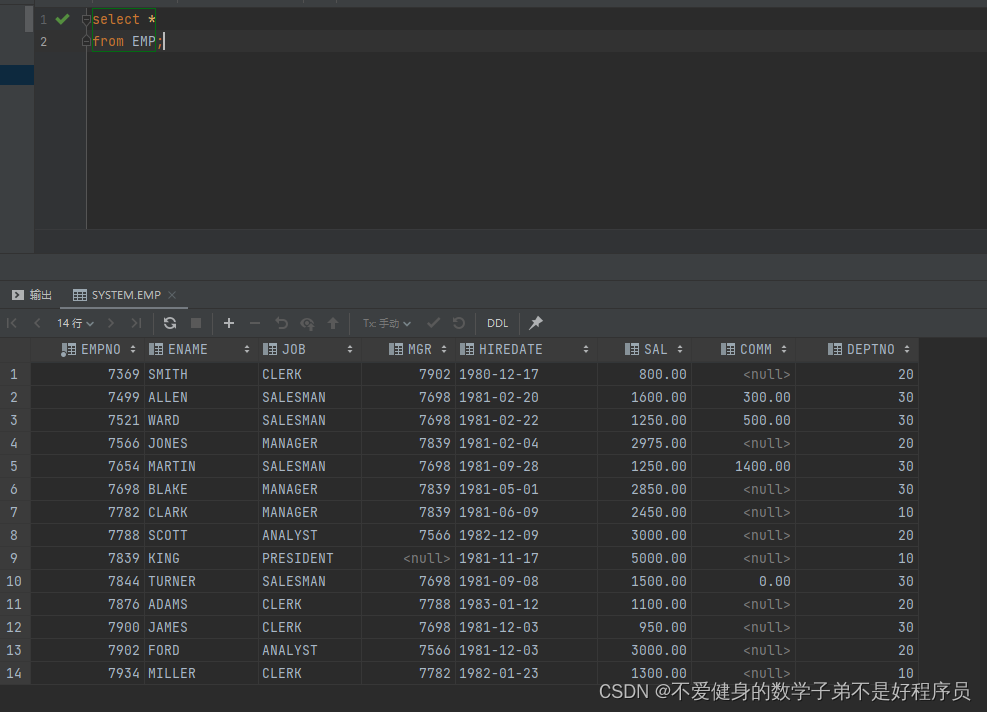
Task: Sort by the HIREDATE column arrows
Action: coord(586,349)
